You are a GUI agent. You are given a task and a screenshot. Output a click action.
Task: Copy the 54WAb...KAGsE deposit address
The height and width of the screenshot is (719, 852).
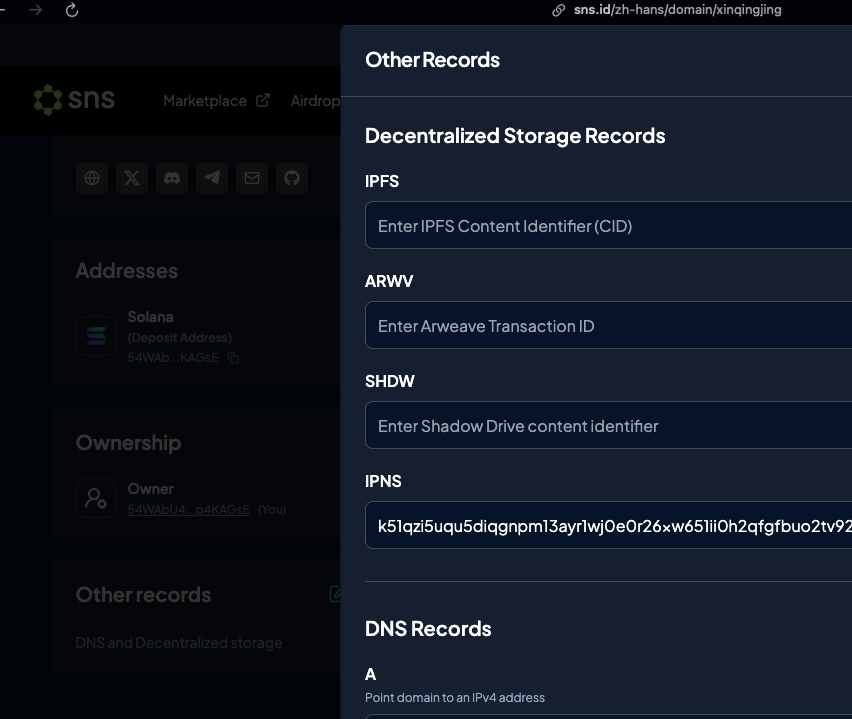(x=233, y=358)
